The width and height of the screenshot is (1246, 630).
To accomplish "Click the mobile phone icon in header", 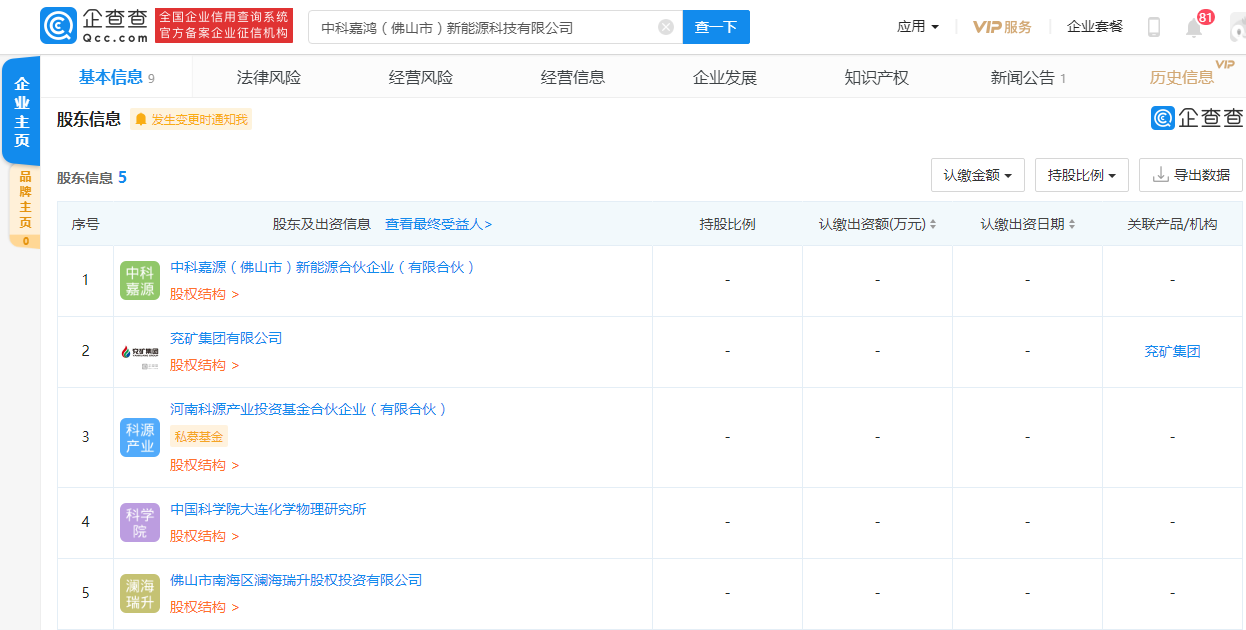I will point(1153,27).
